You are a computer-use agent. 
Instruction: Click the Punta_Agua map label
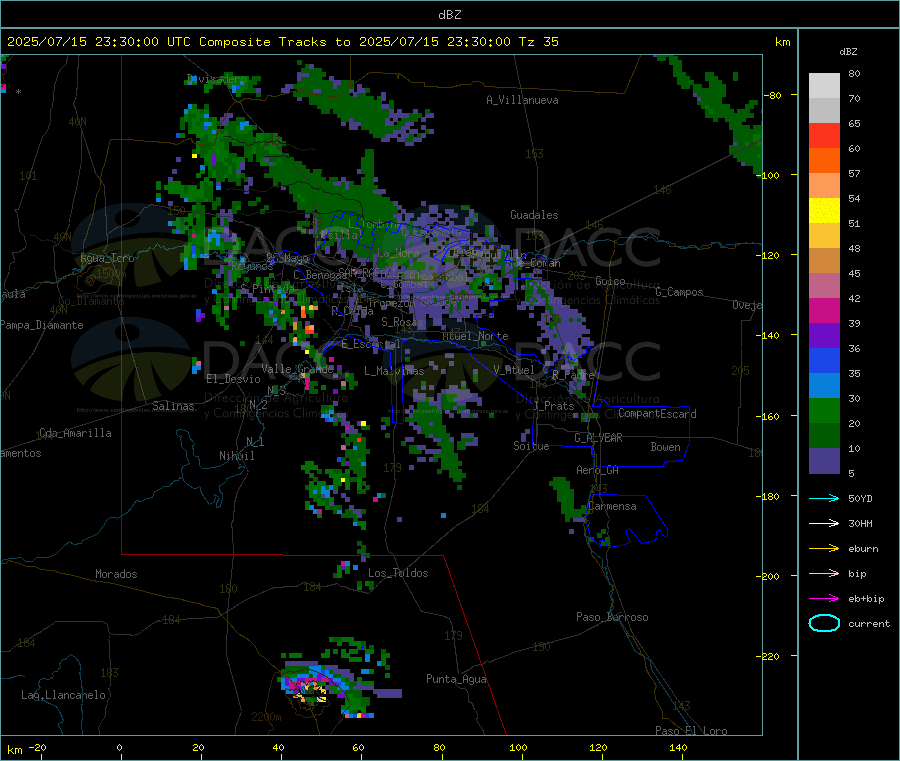[x=456, y=679]
